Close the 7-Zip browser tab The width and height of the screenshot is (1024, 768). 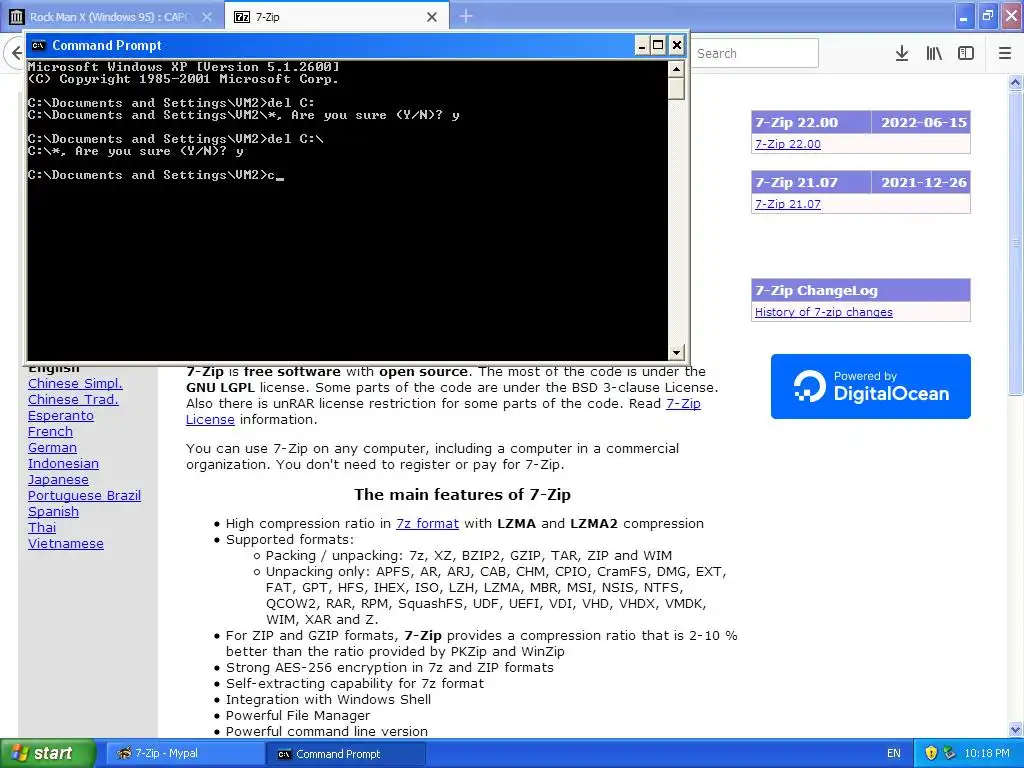[432, 17]
